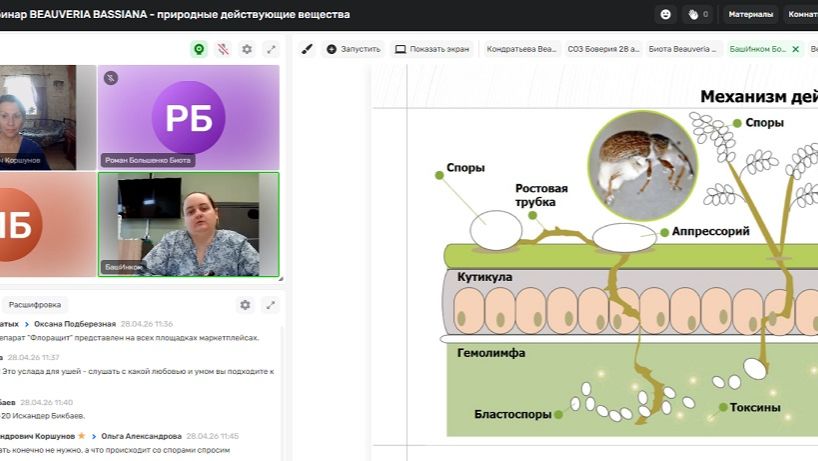Click the laptop icon of Показать экран
The image size is (818, 461).
click(400, 49)
